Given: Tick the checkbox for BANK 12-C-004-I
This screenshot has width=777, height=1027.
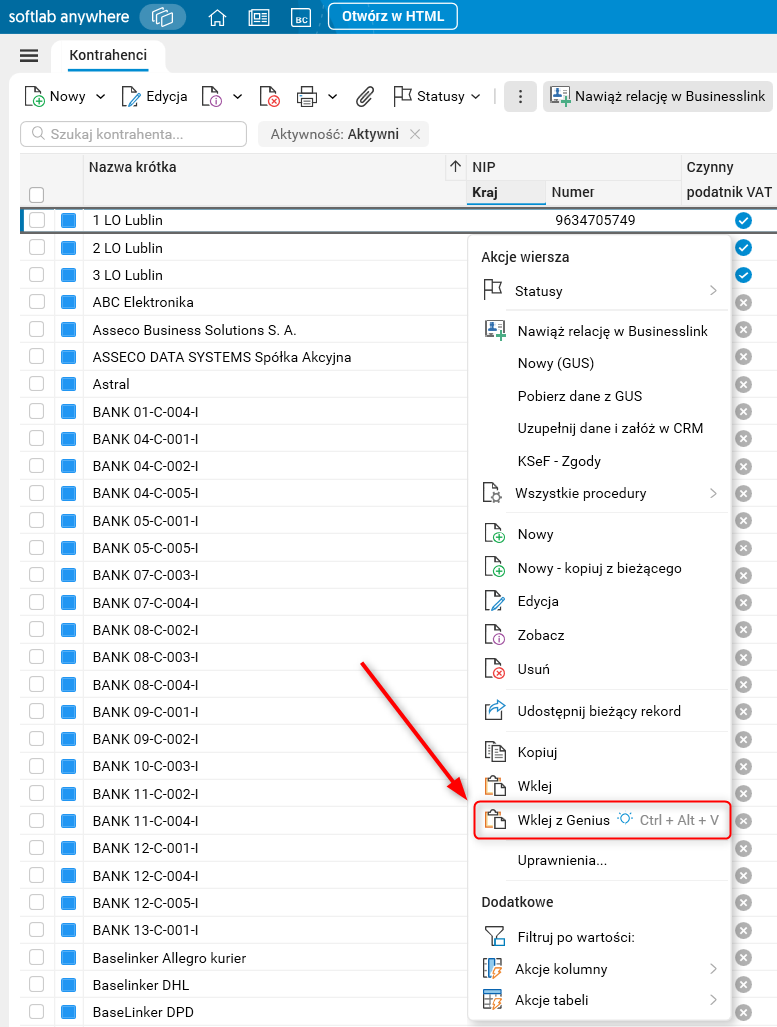Looking at the screenshot, I should (x=37, y=875).
